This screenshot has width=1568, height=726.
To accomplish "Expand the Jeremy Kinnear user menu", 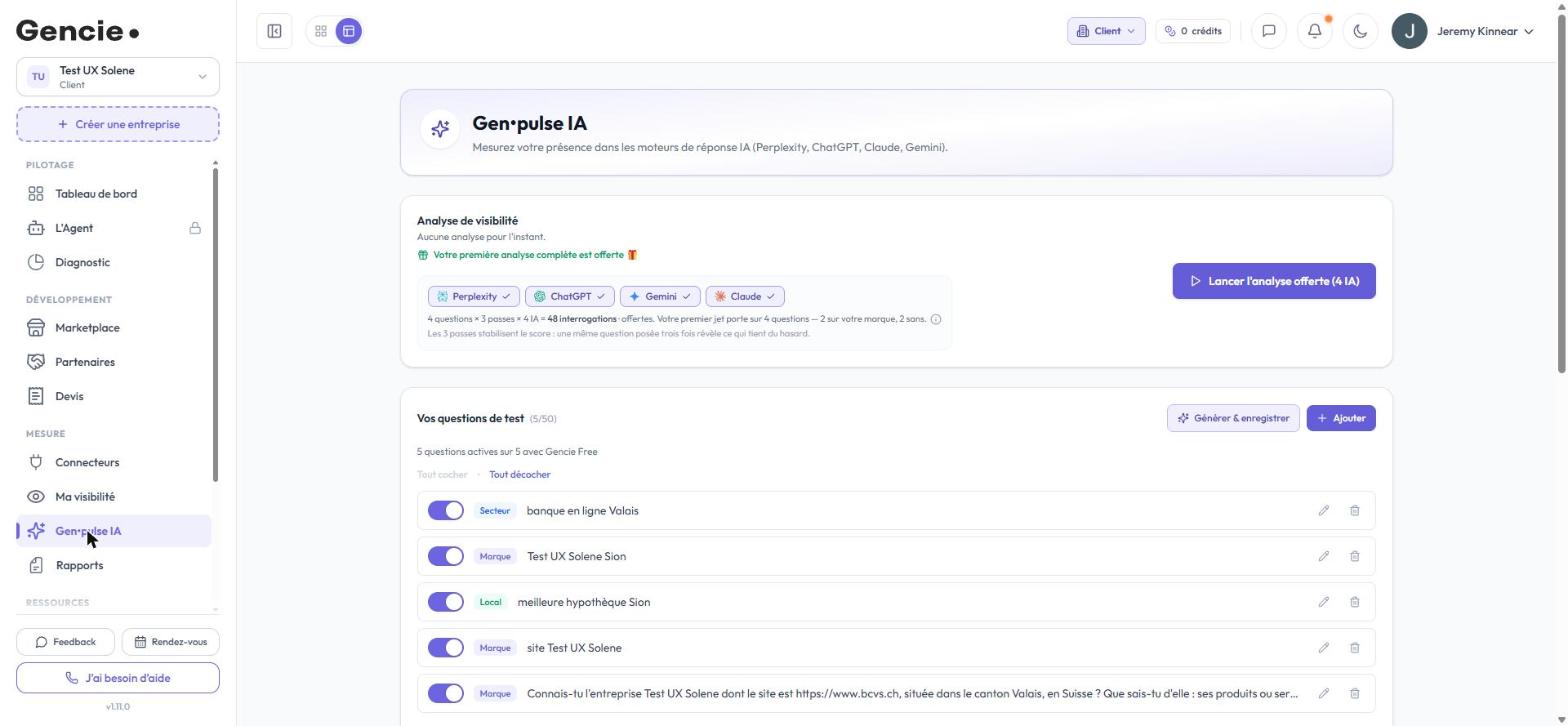I will pos(1485,31).
